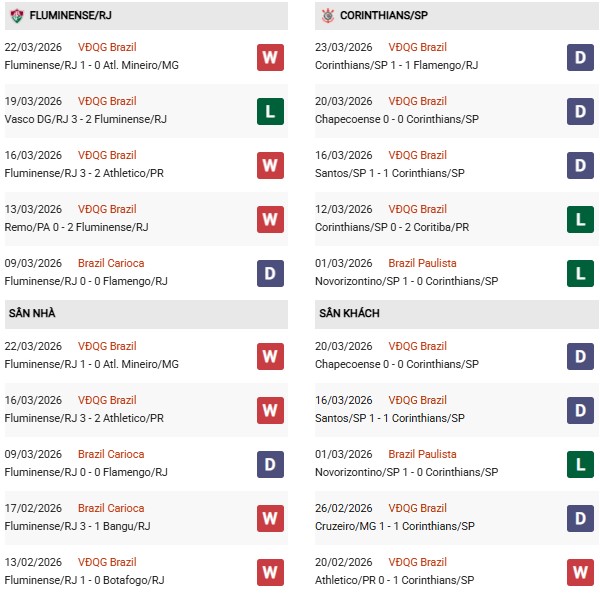Click the Corinthians club crest icon
The height and width of the screenshot is (595, 600).
tap(327, 16)
